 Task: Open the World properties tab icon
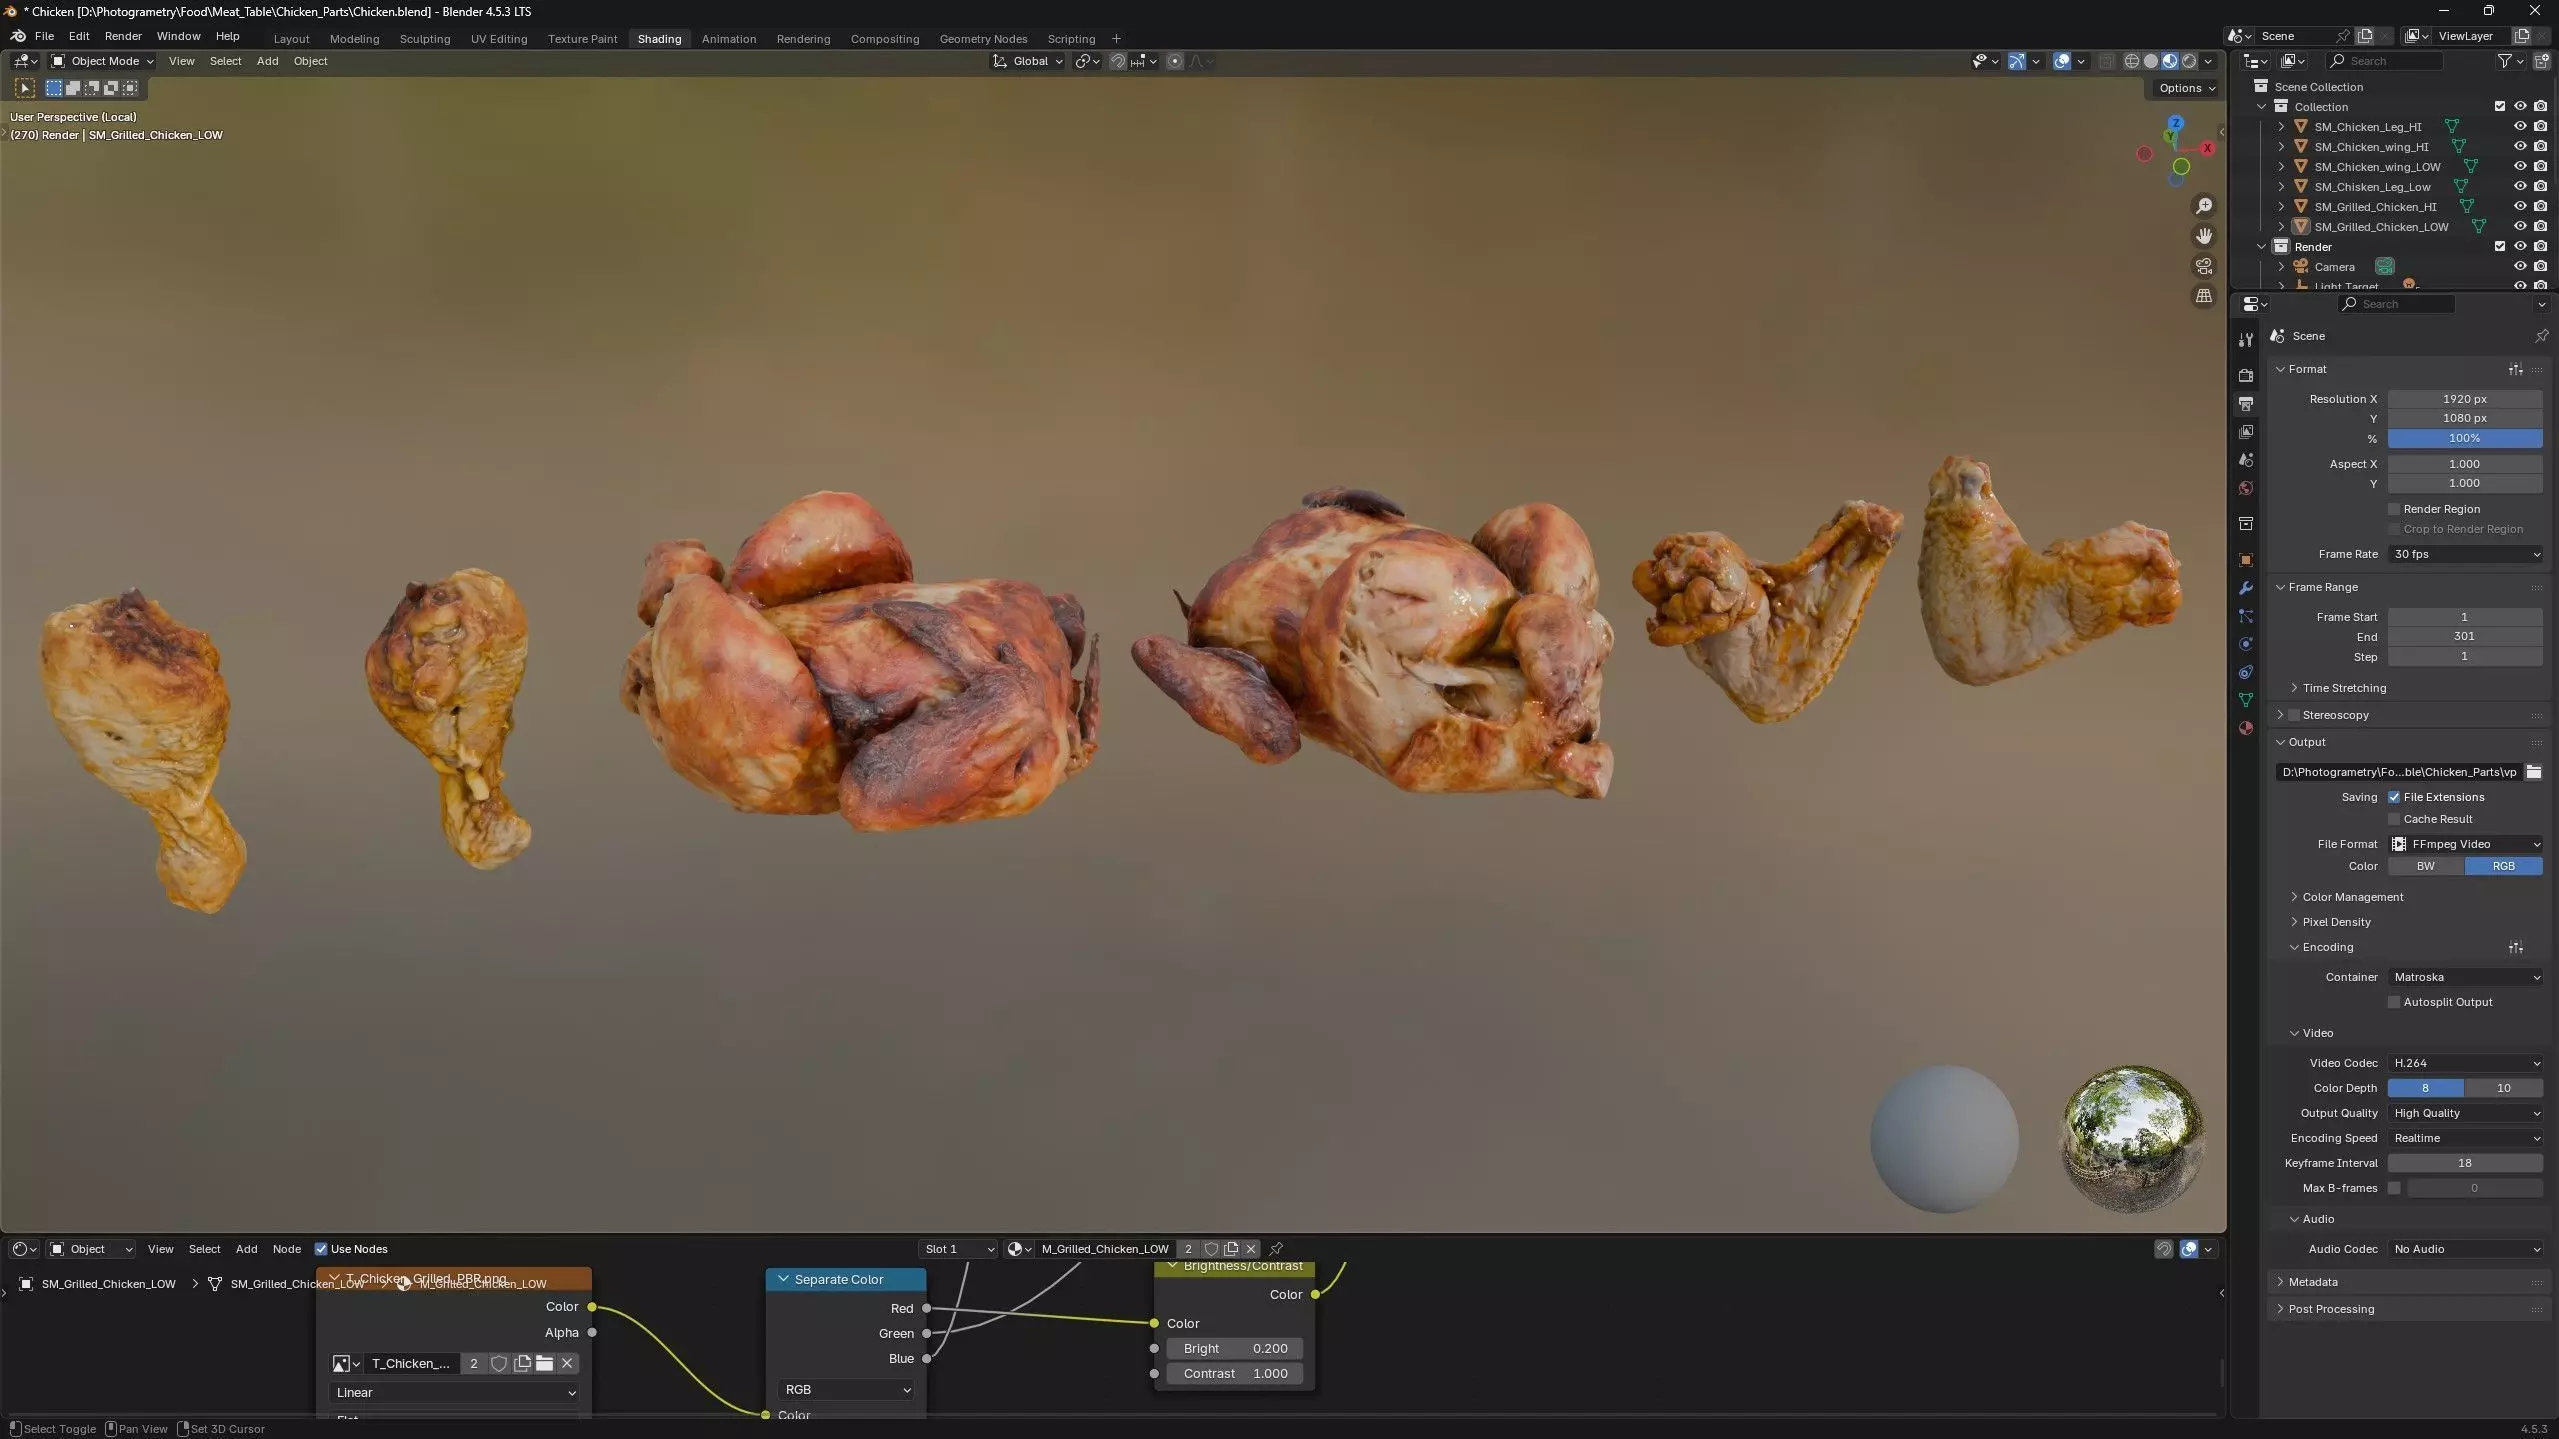[x=2246, y=488]
